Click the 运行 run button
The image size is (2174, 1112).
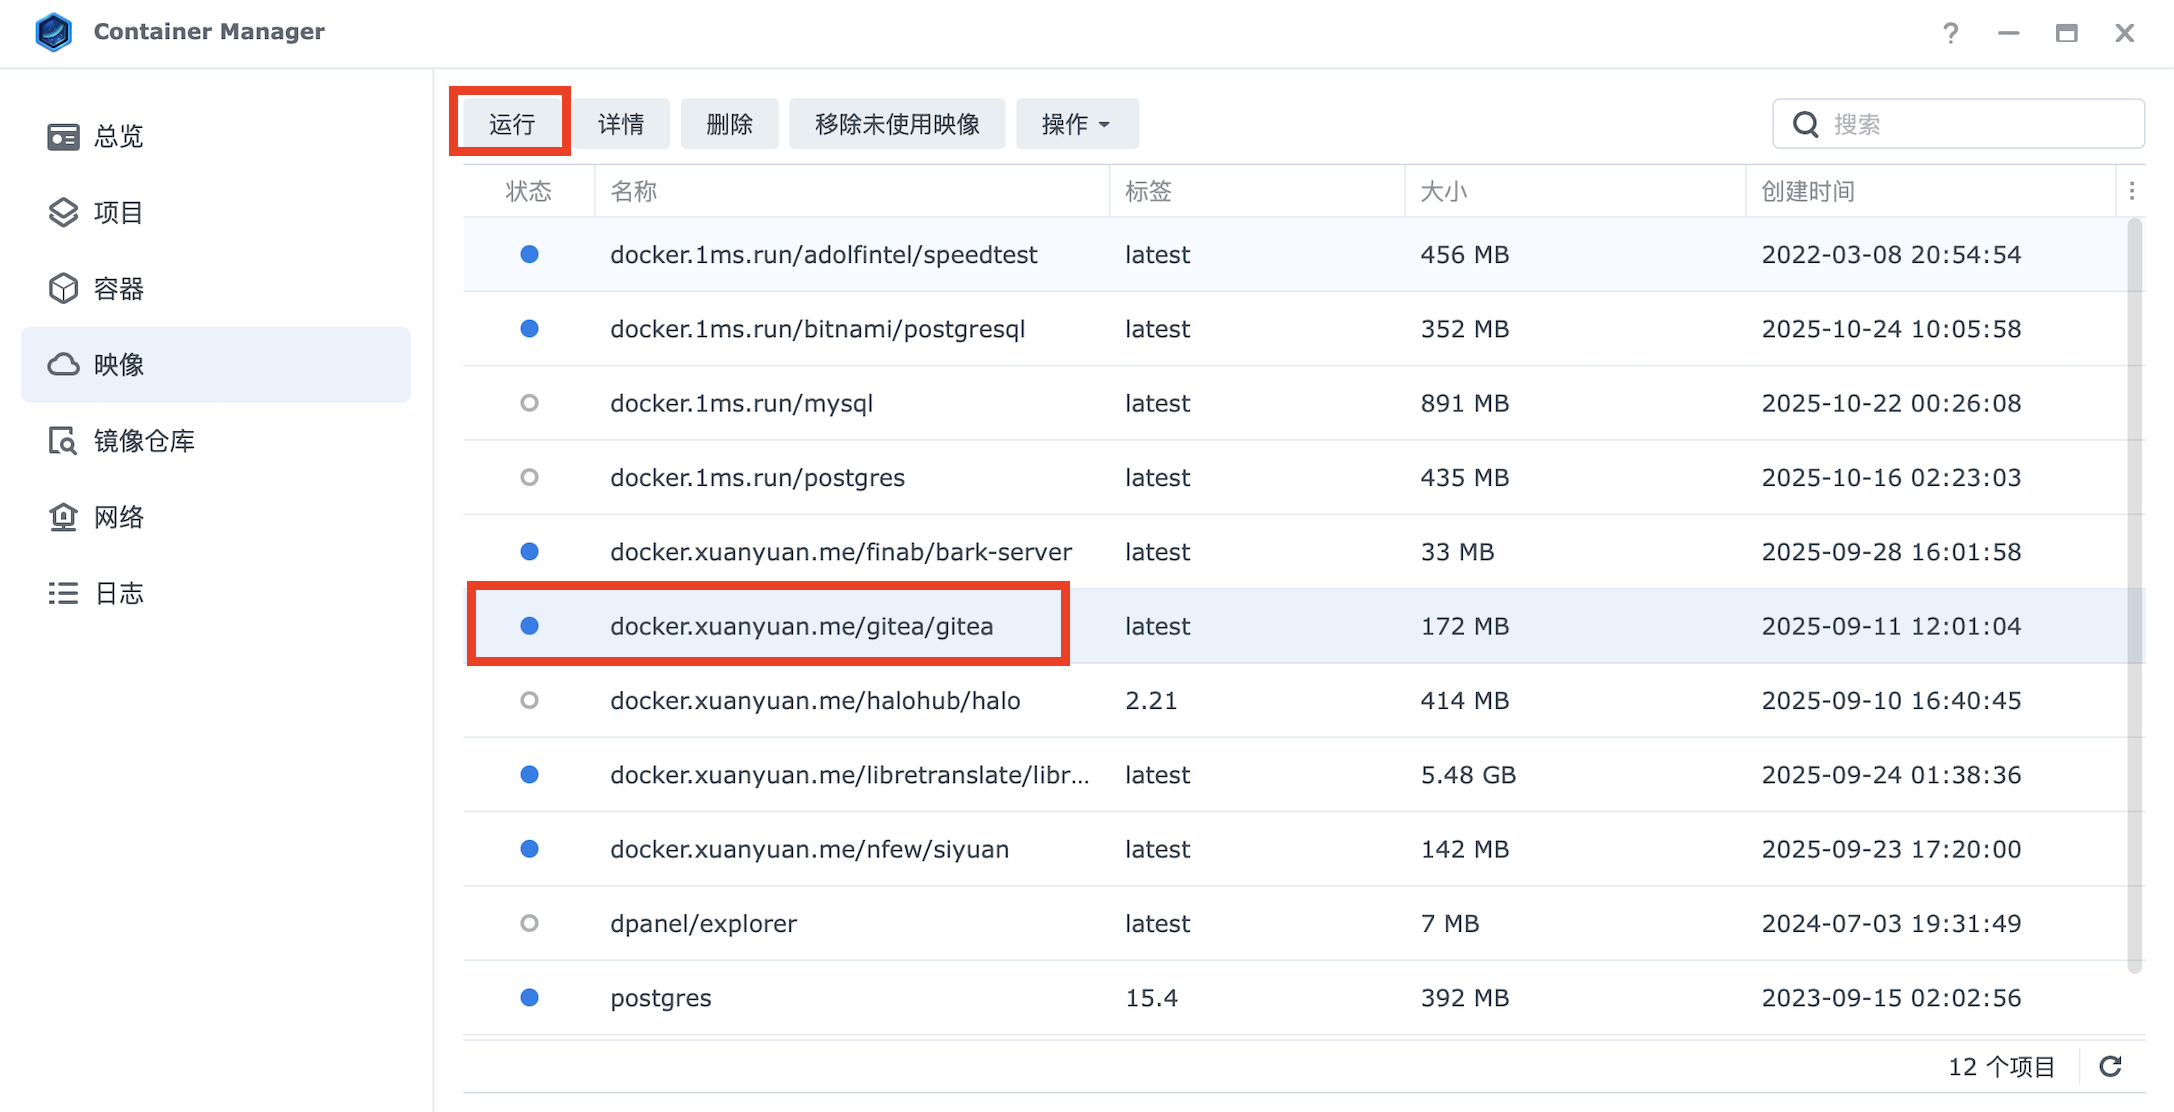point(511,124)
